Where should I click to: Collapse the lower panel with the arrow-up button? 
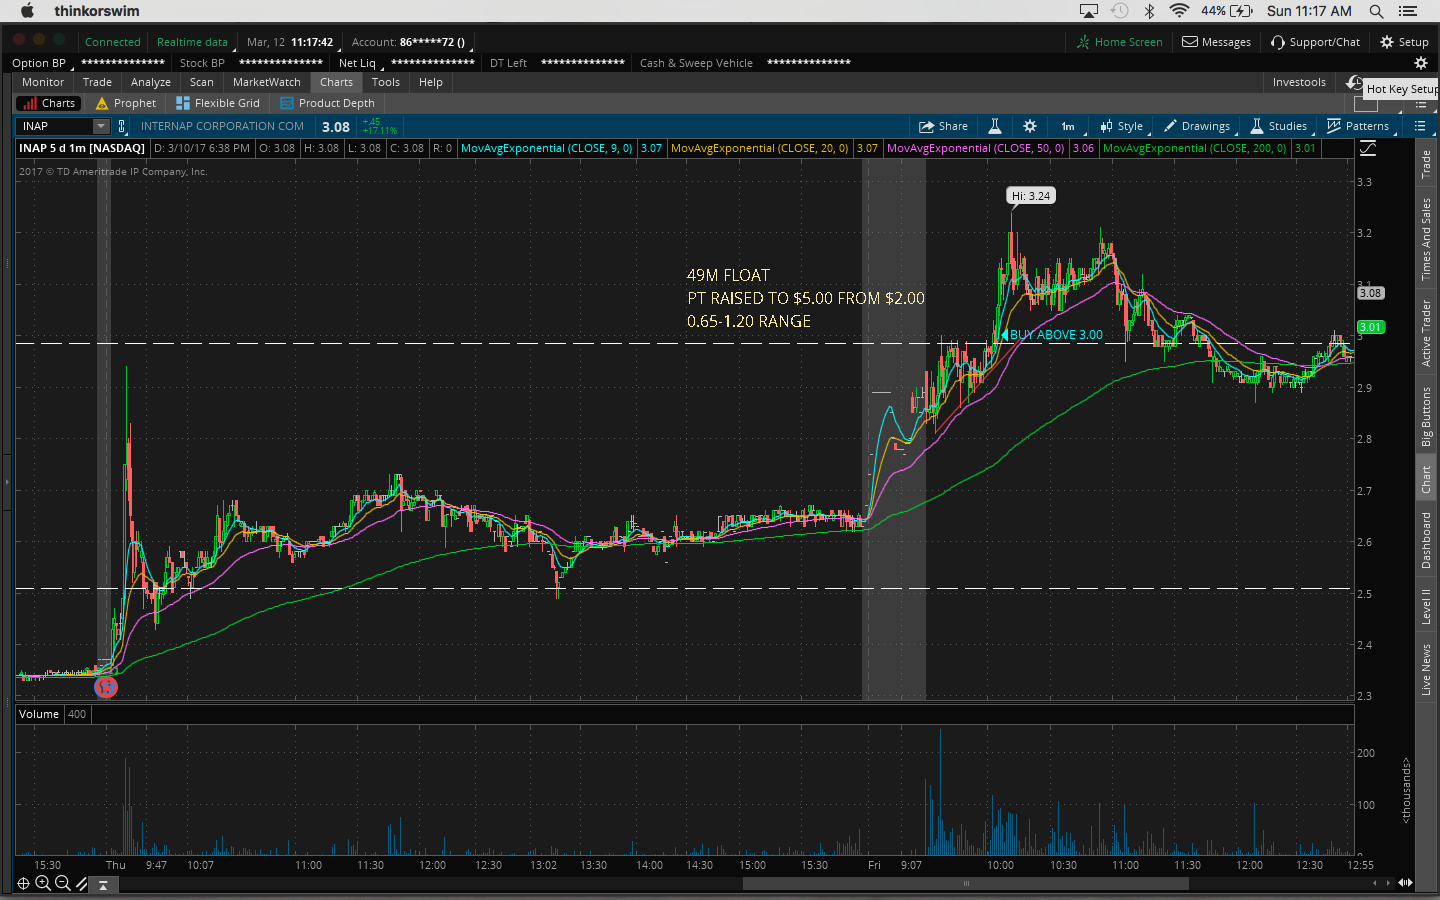pos(103,884)
